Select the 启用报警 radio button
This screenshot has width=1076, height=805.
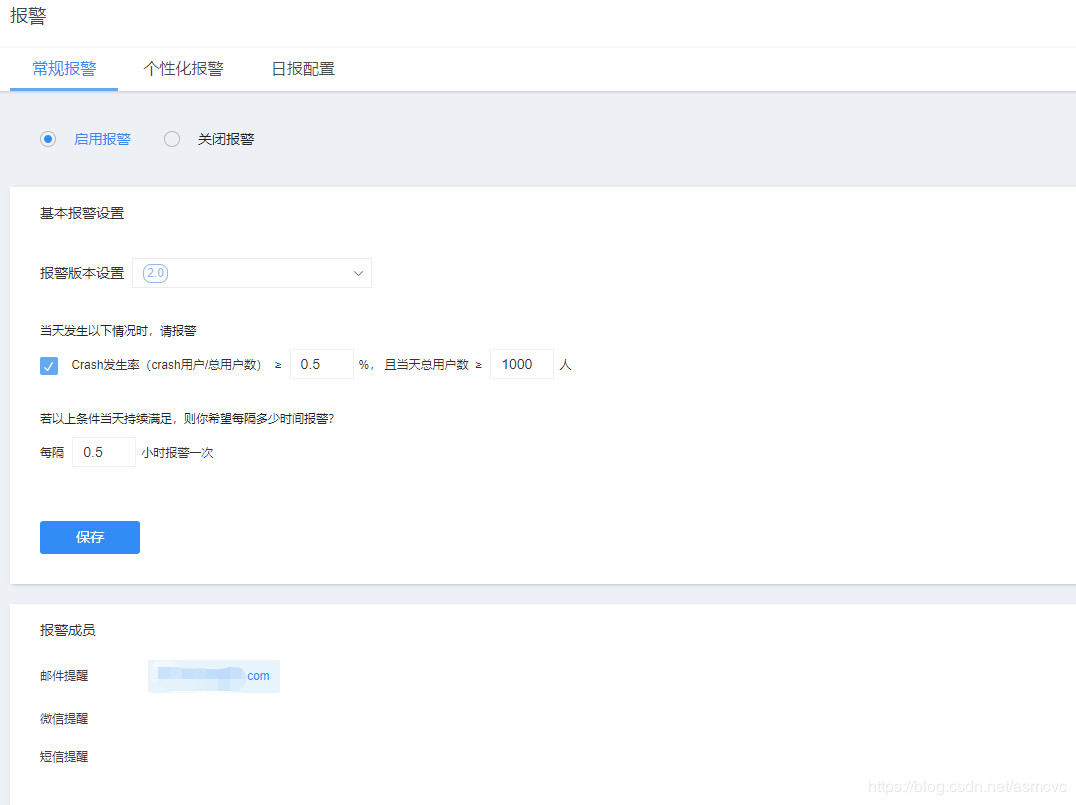[48, 139]
